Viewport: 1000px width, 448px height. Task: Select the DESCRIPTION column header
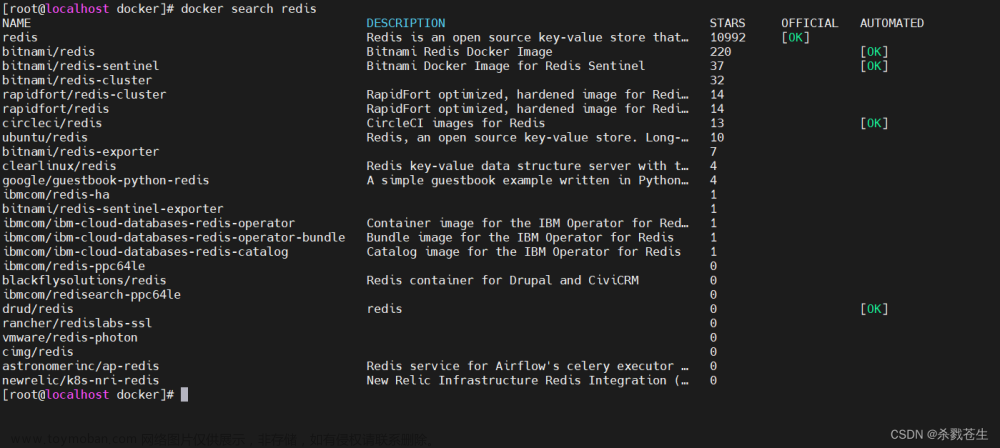[406, 23]
